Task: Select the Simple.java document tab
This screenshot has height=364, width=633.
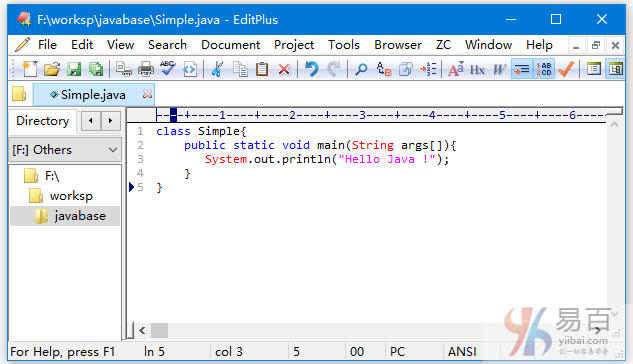Action: point(93,94)
